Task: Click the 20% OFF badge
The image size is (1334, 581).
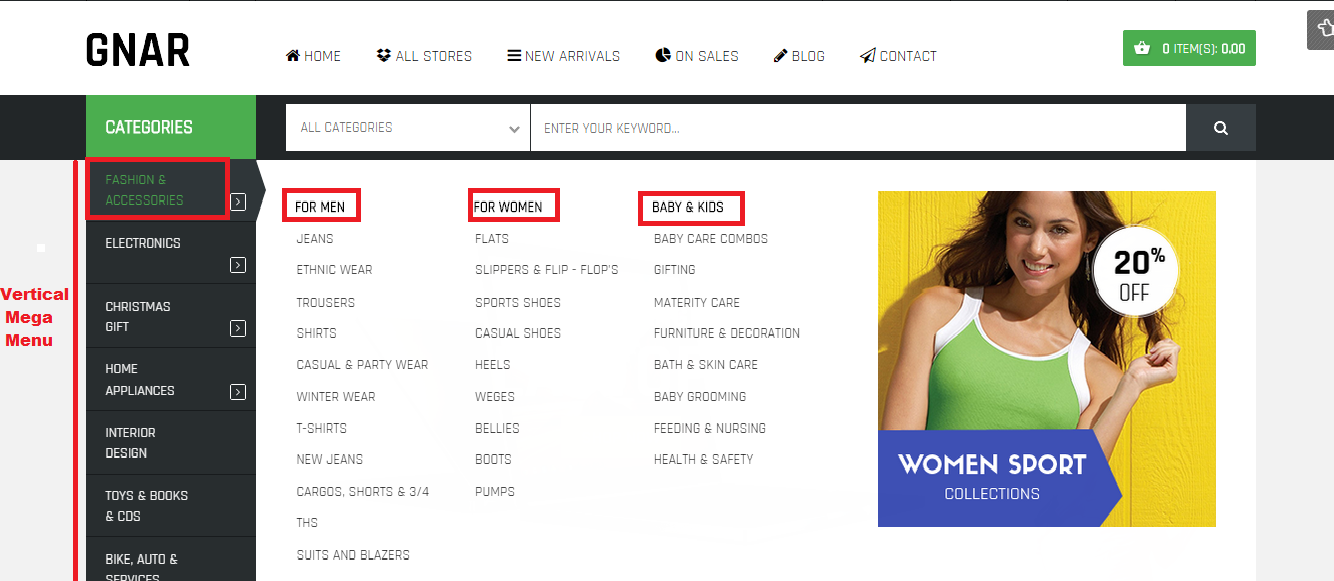Action: click(1134, 273)
